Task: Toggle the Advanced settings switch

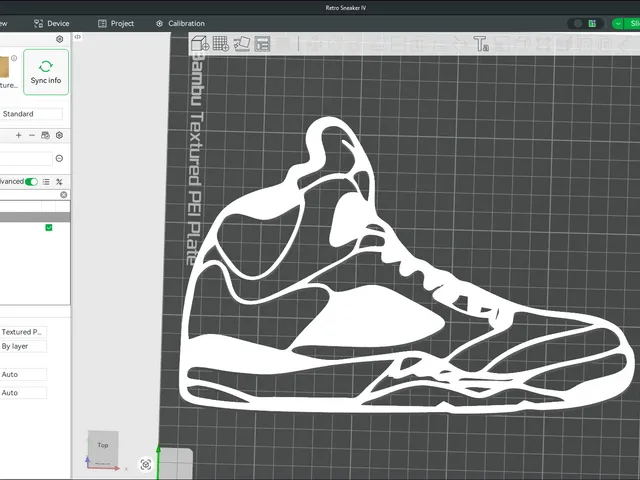Action: pyautogui.click(x=31, y=182)
